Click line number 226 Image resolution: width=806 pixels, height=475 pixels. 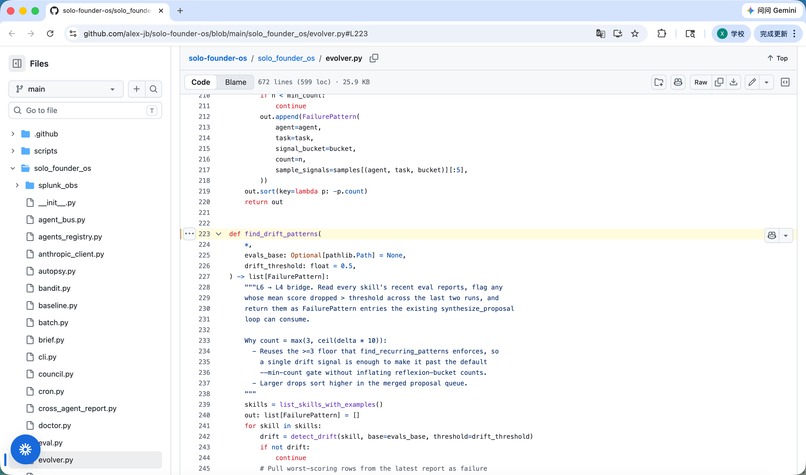point(204,266)
